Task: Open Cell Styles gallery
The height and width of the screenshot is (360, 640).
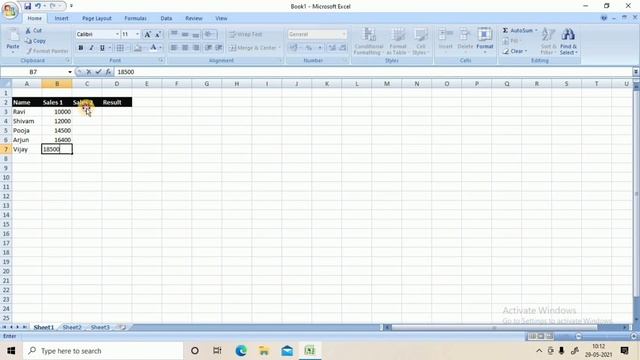Action: coord(420,41)
